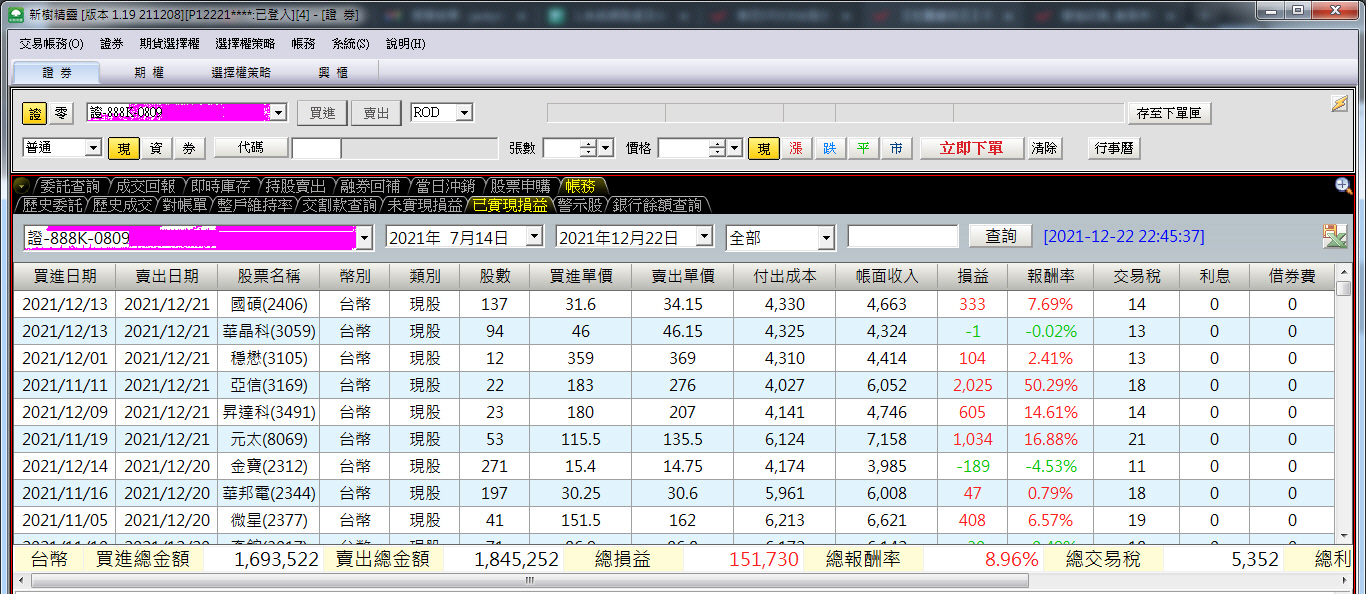Export results with the Excel icon

(x=1334, y=237)
